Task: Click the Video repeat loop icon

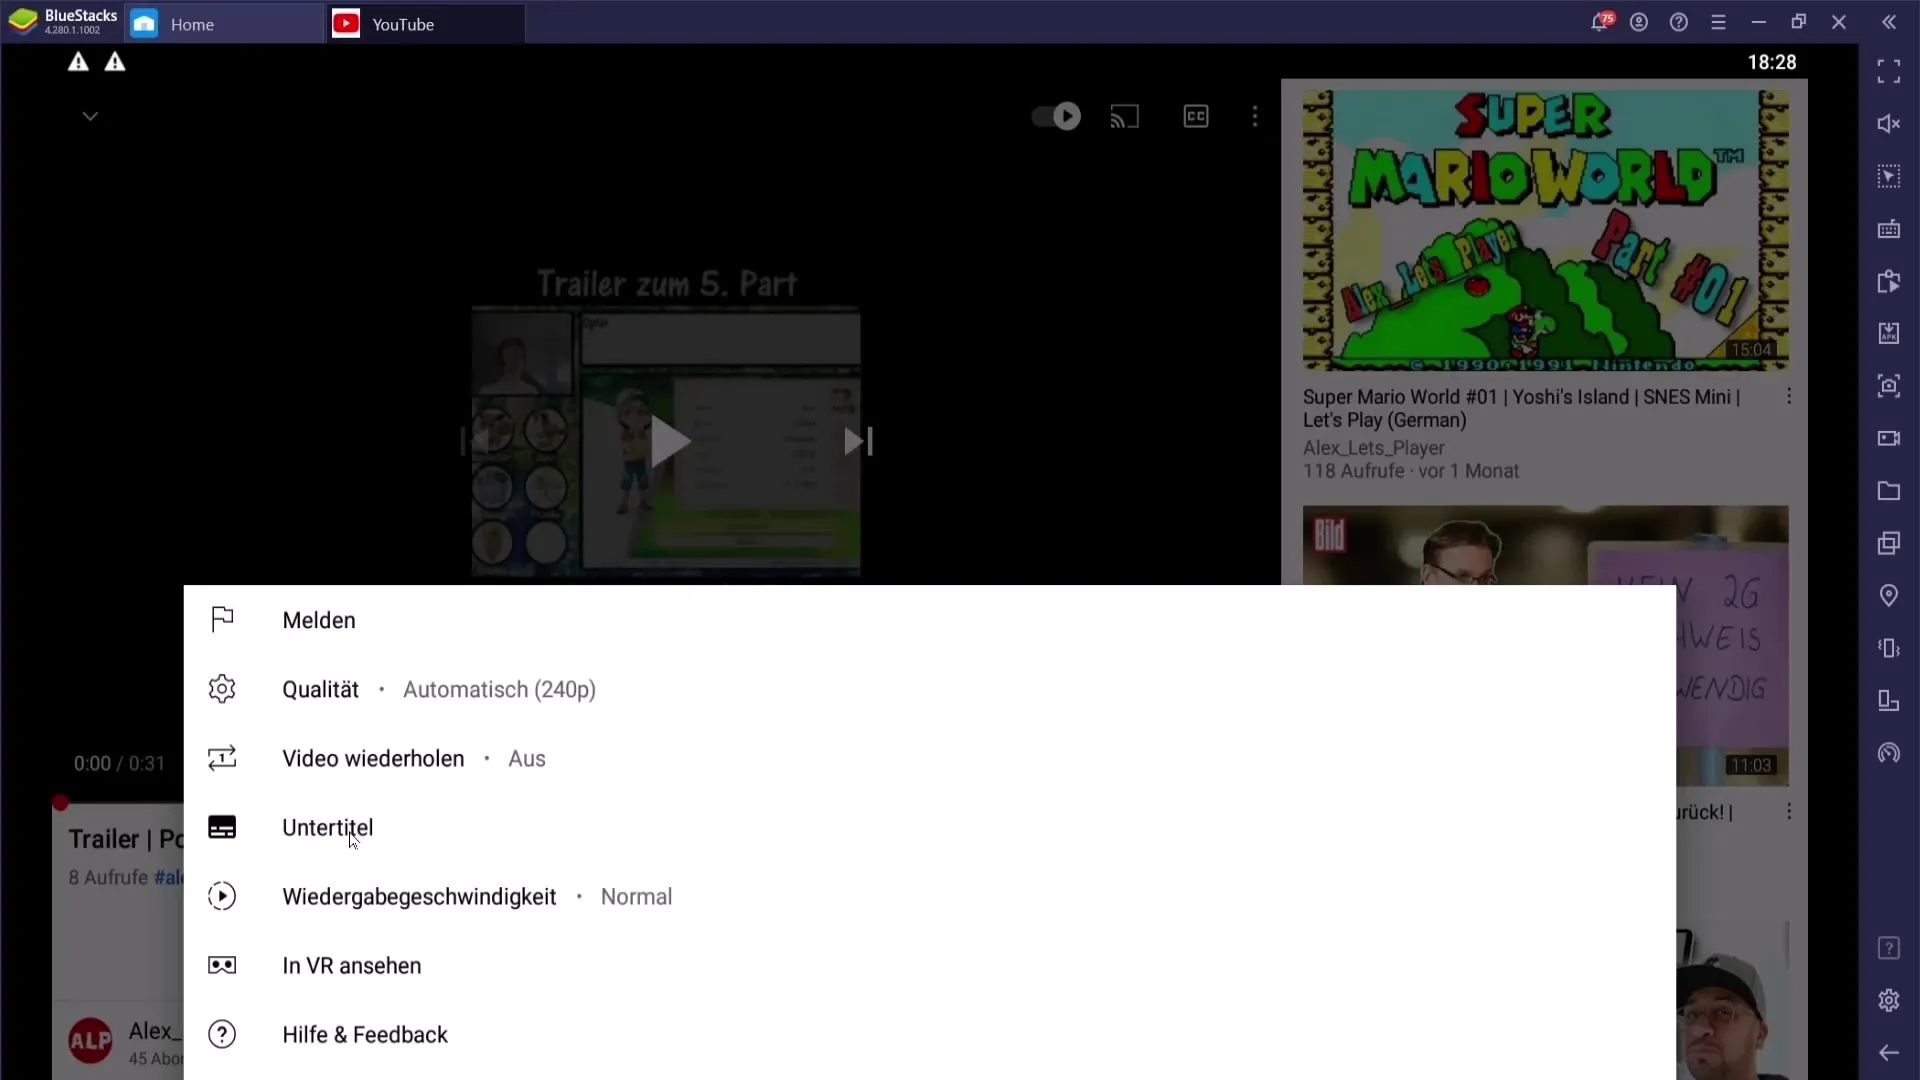Action: pos(222,758)
